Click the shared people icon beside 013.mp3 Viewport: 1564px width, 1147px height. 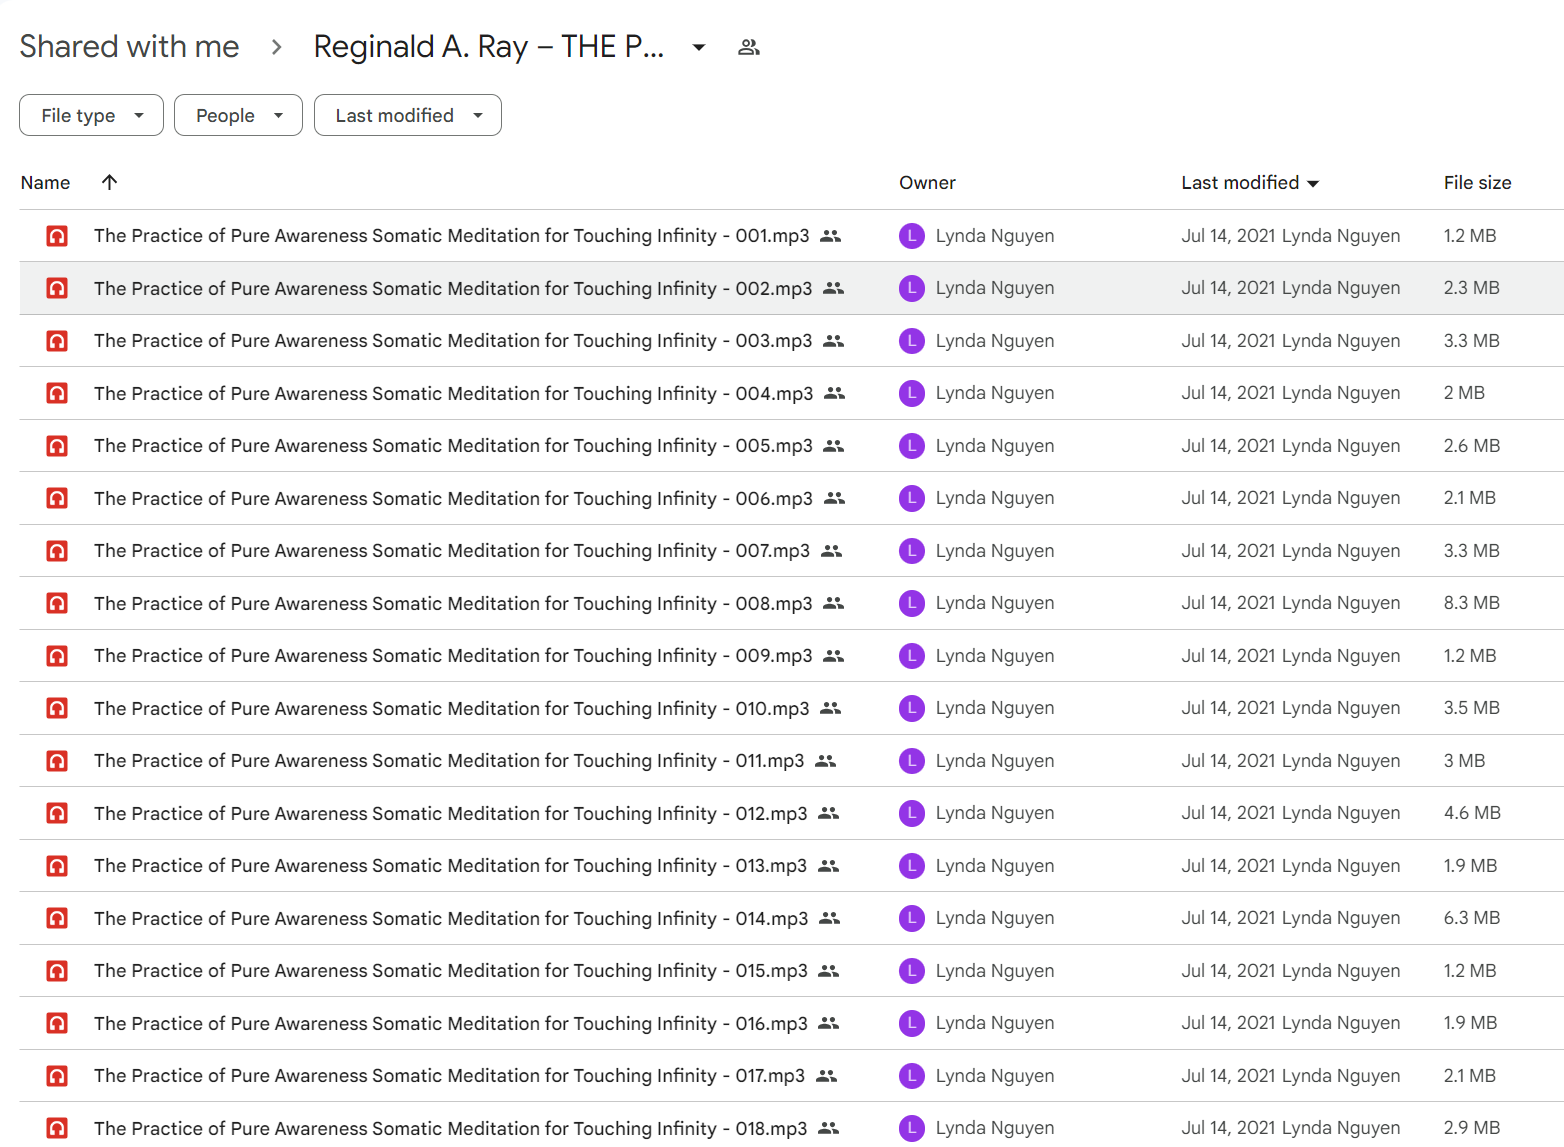click(829, 866)
